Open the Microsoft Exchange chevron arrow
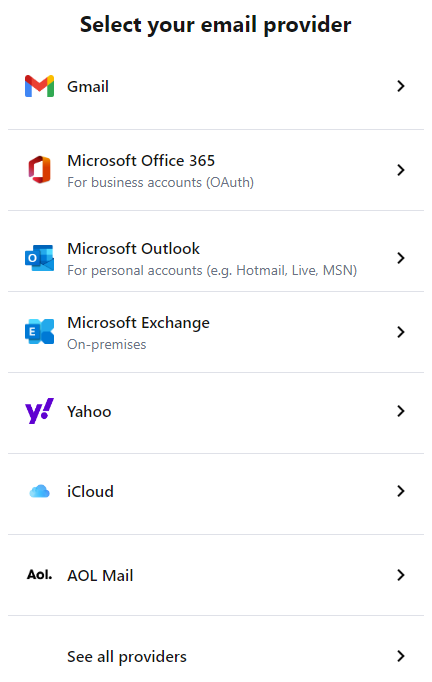The height and width of the screenshot is (682, 432). pyautogui.click(x=401, y=332)
